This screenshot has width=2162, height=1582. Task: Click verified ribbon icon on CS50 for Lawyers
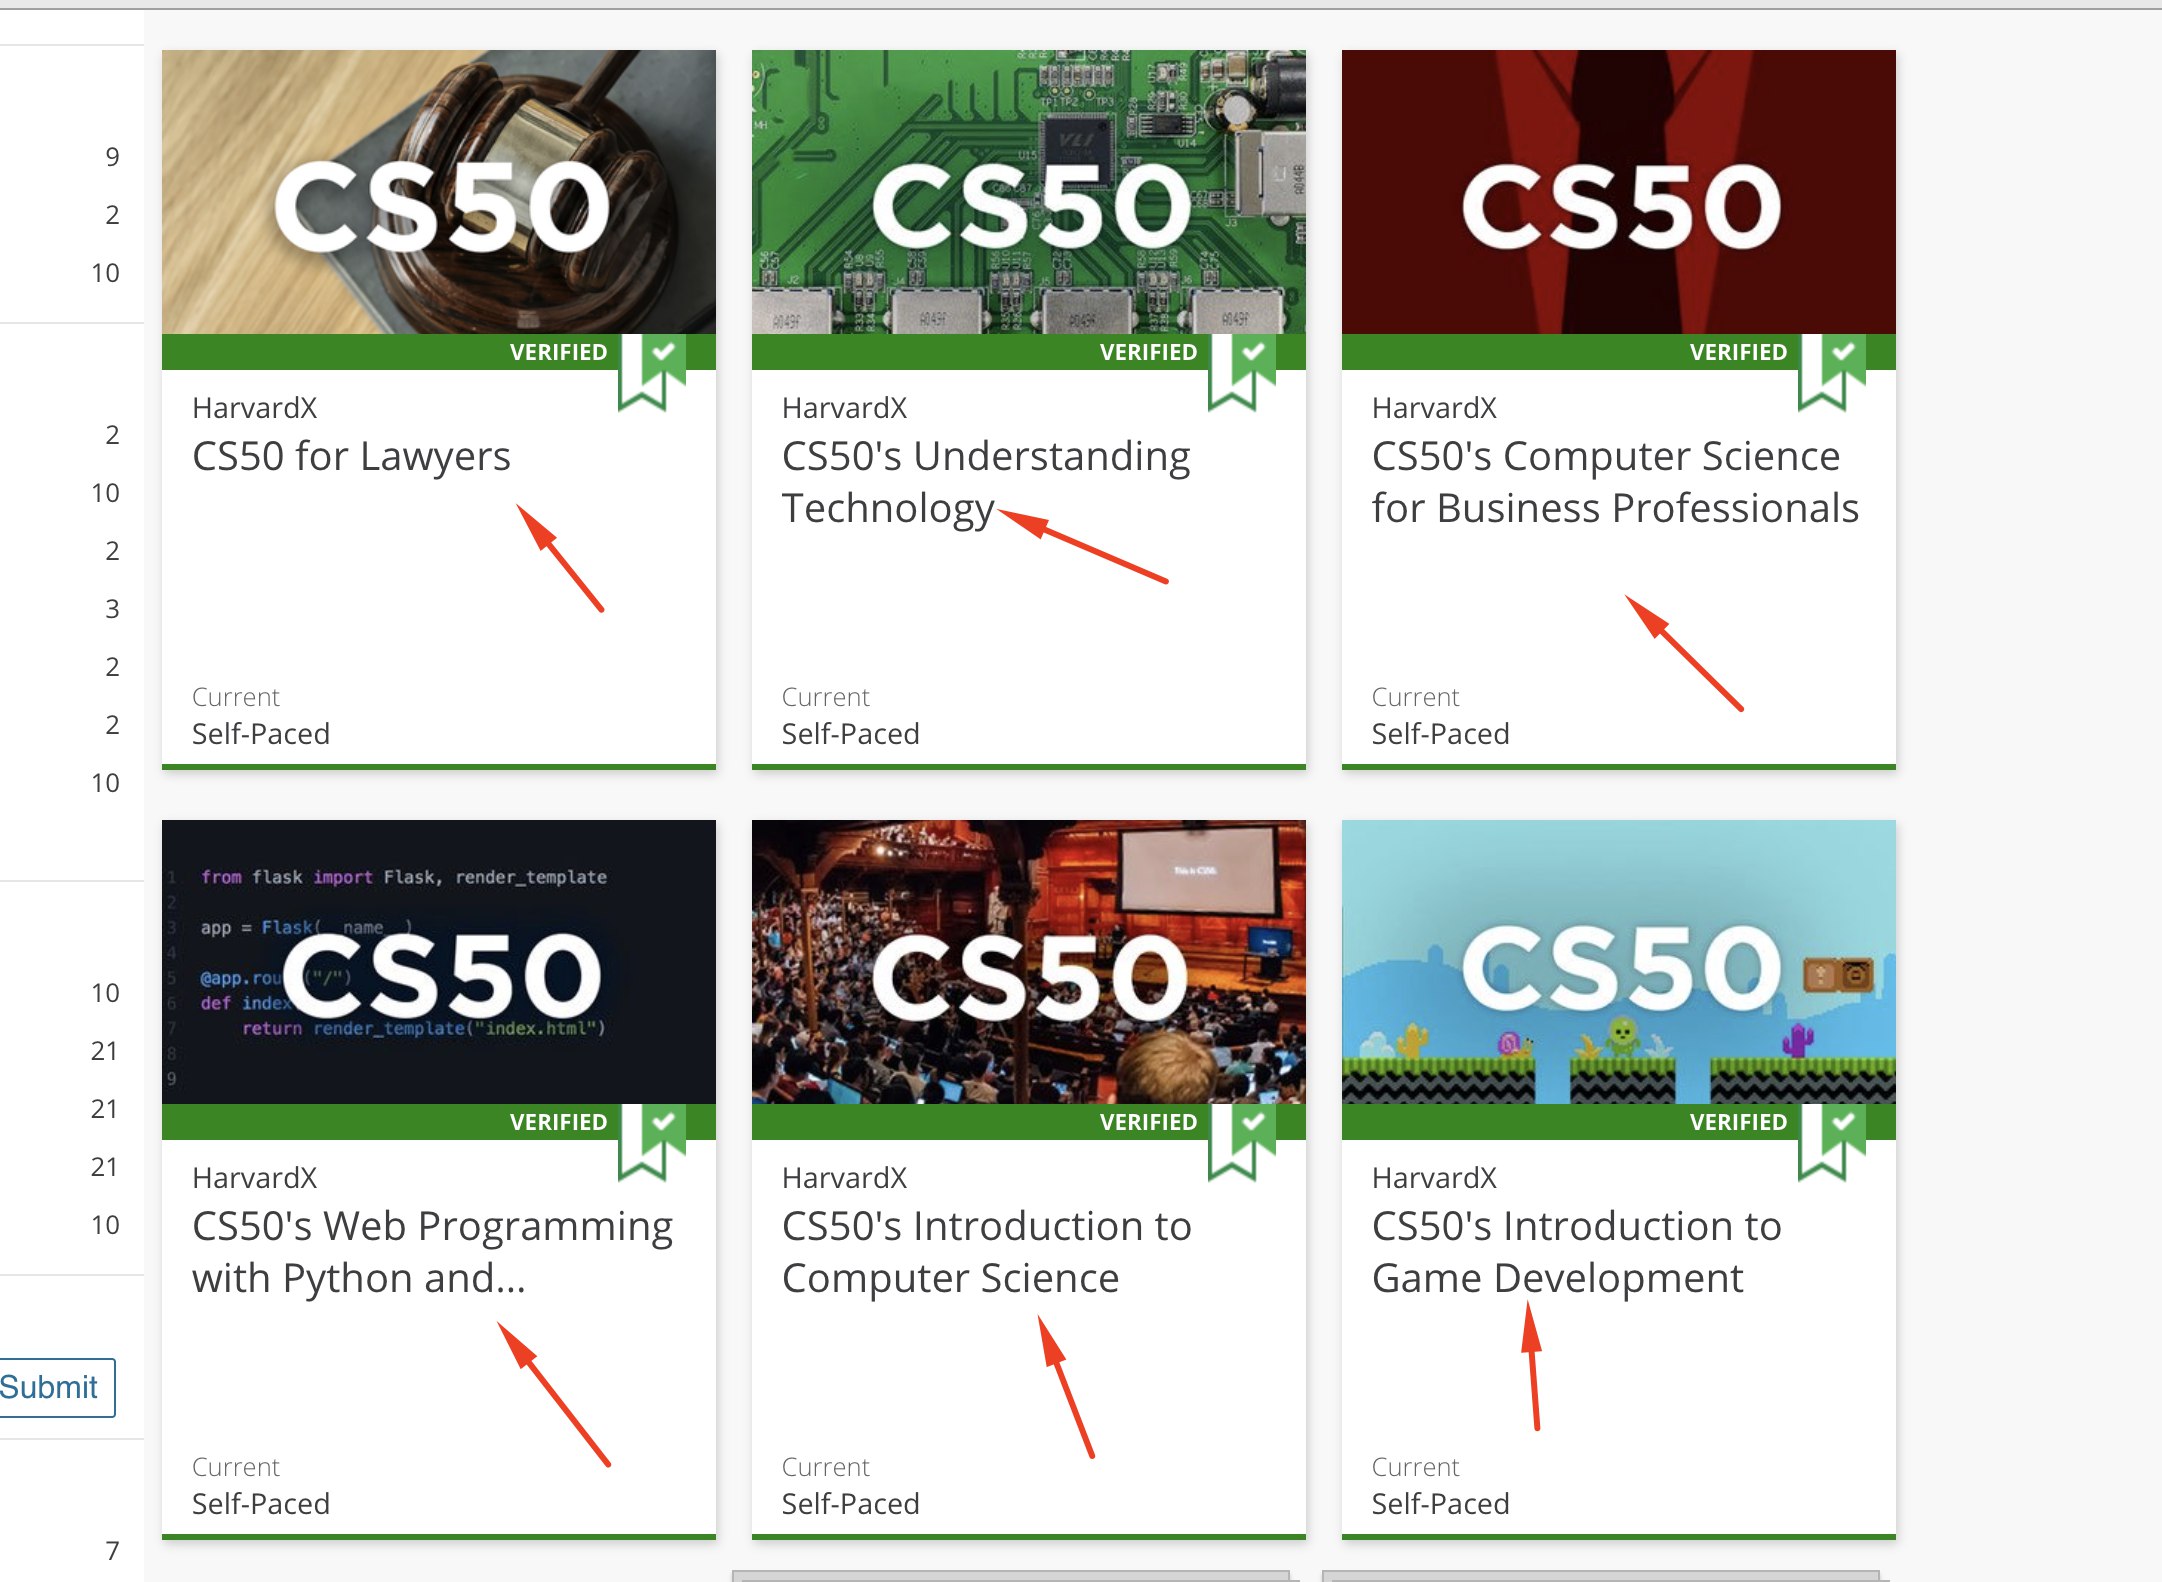point(652,372)
